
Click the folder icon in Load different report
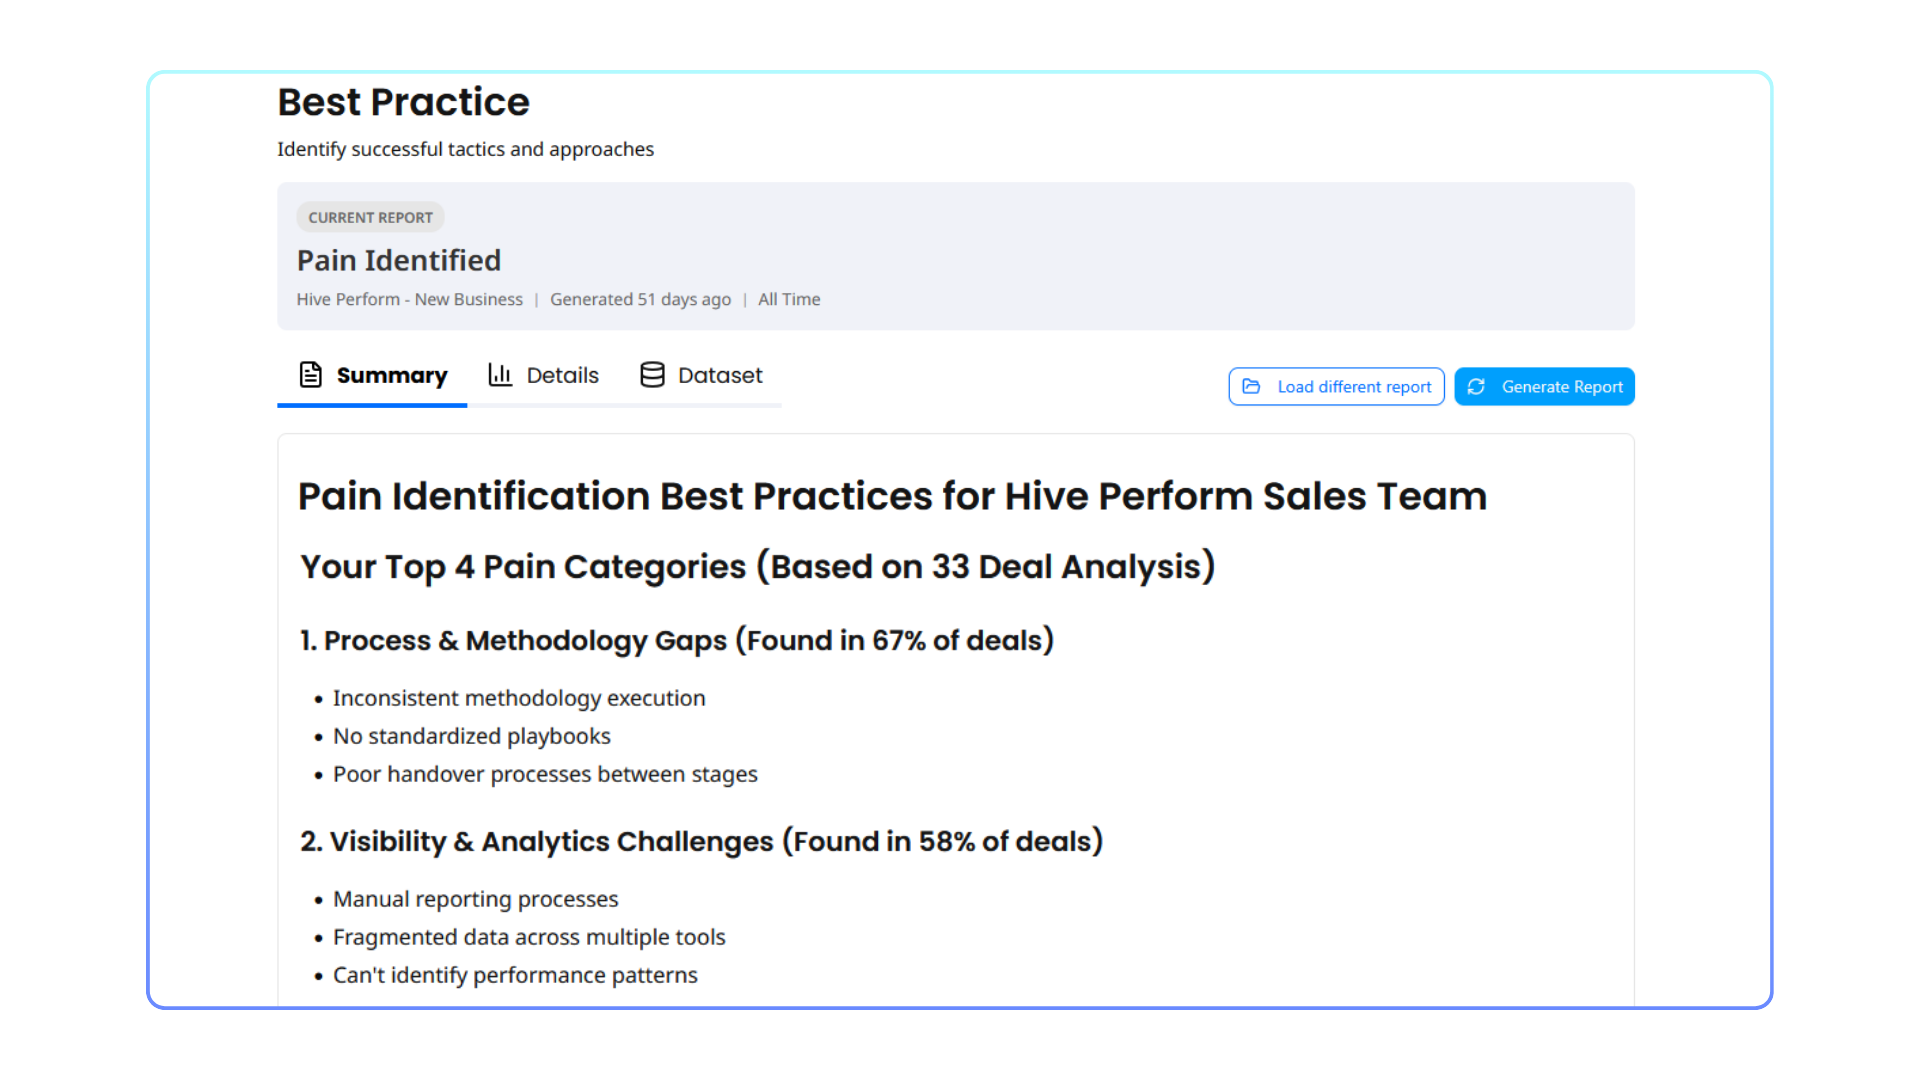[1251, 387]
